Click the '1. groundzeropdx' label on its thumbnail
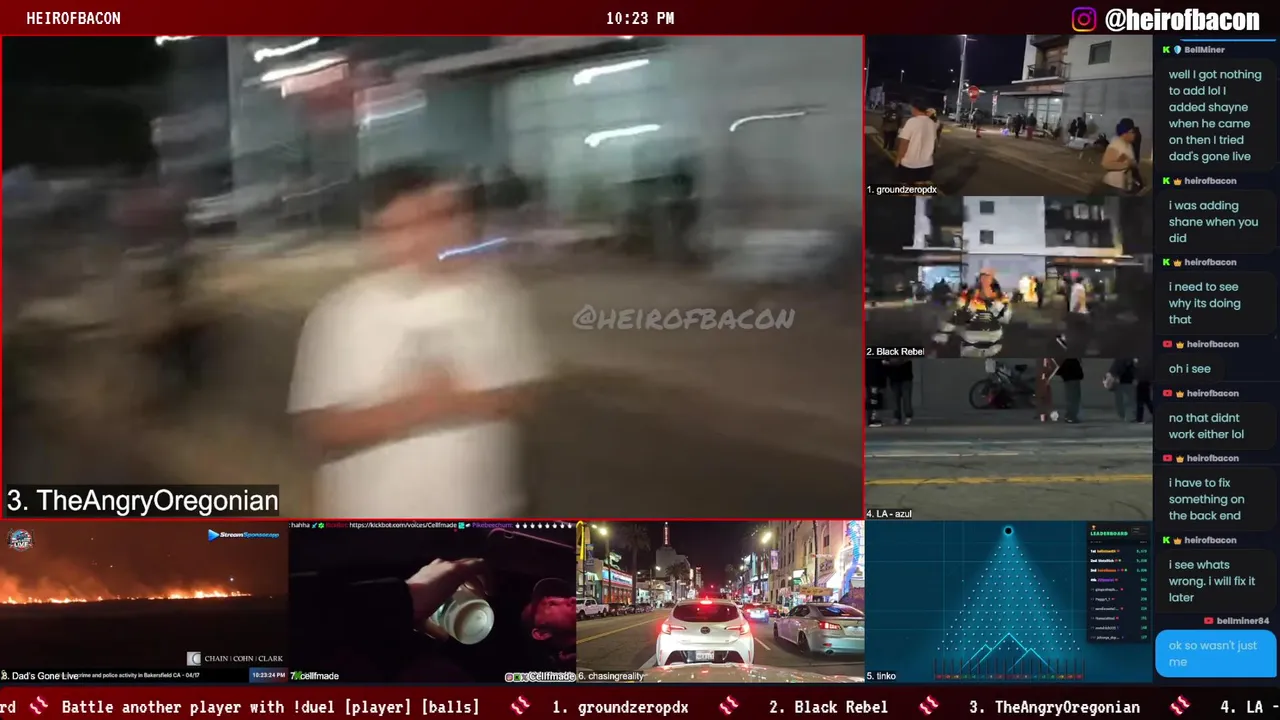Viewport: 1280px width, 720px height. click(x=901, y=190)
